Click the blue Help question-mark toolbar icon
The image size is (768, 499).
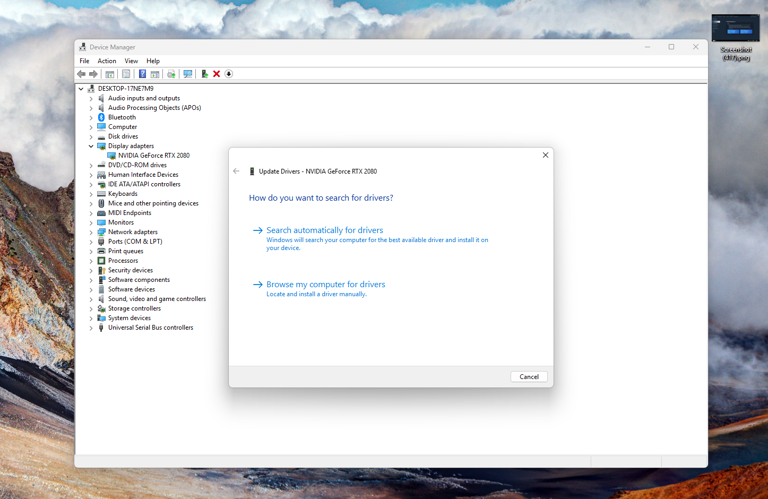pos(142,74)
